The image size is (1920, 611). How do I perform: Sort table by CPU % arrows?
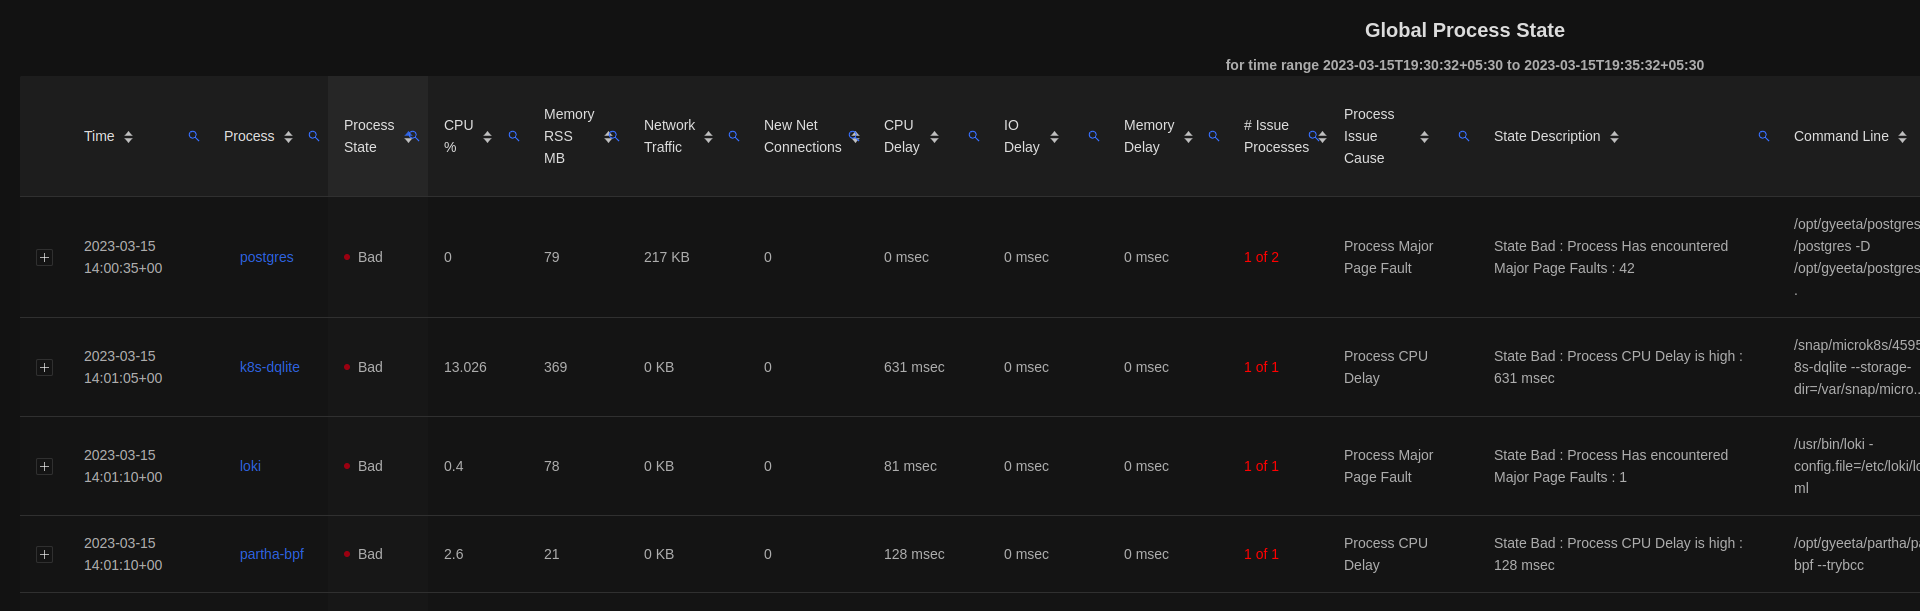coord(487,137)
